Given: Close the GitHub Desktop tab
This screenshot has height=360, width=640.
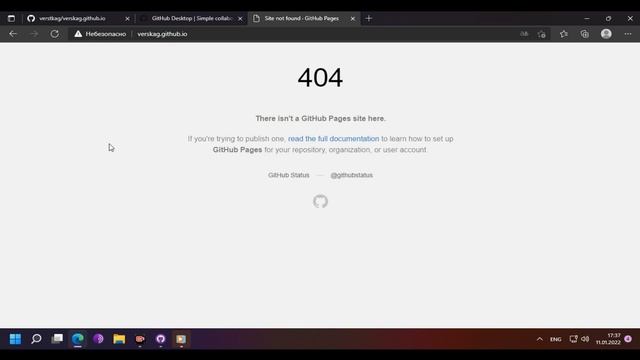Looking at the screenshot, I should [x=240, y=19].
